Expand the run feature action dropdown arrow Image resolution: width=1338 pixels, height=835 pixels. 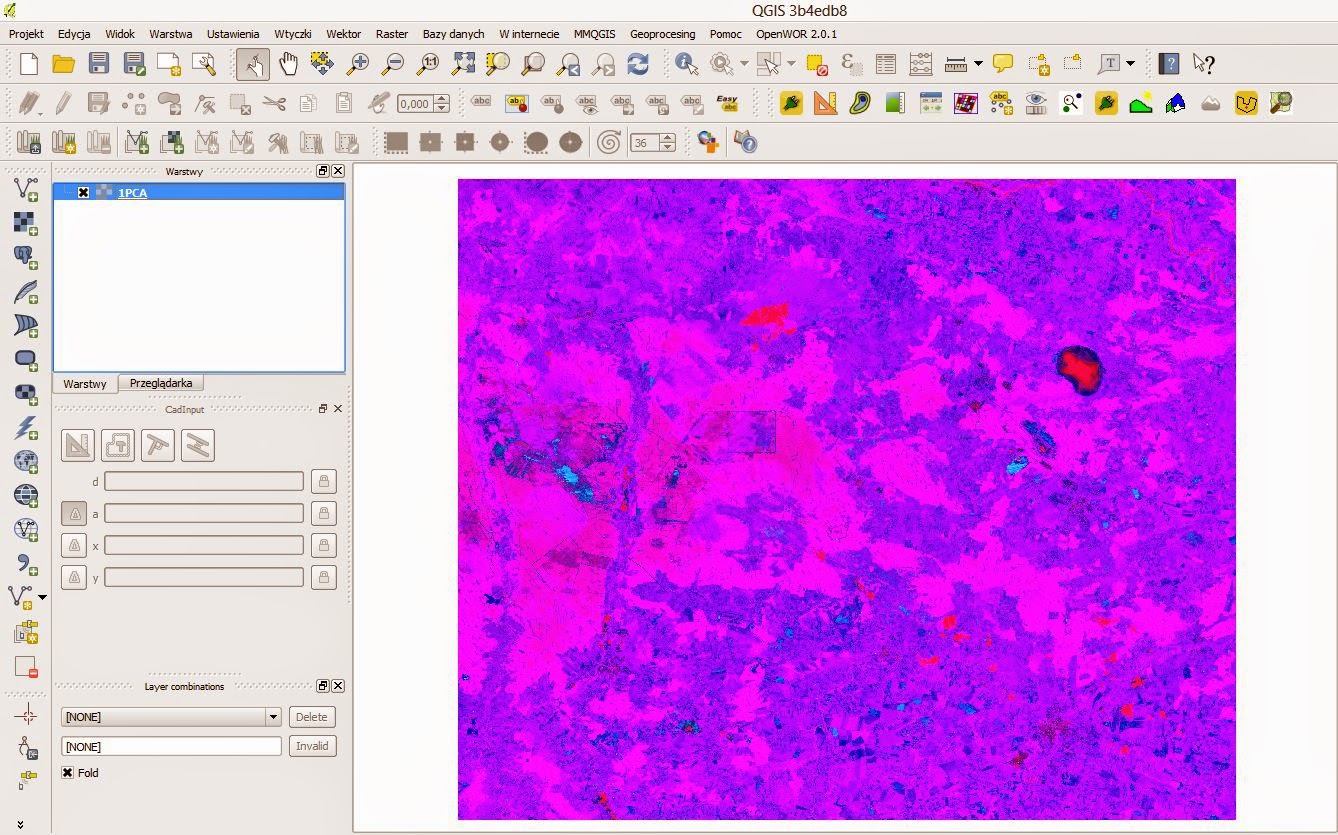744,65
